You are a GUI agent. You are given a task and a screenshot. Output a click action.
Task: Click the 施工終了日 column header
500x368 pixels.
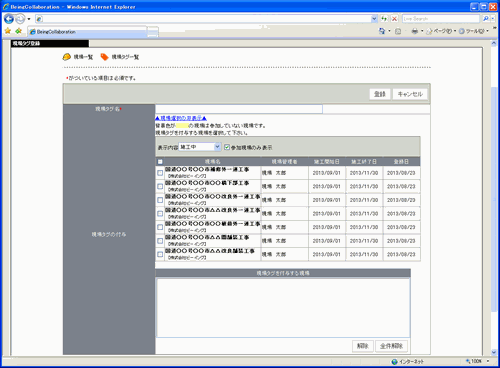click(364, 162)
